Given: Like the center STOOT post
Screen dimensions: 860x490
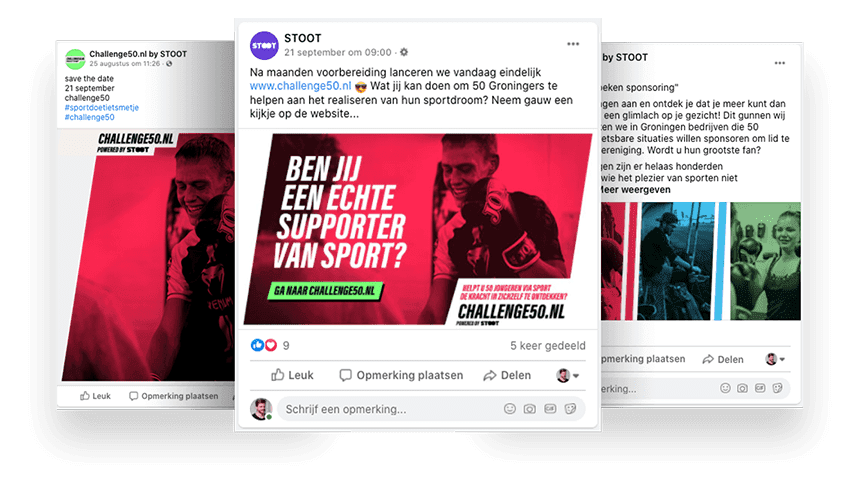Looking at the screenshot, I should [292, 375].
